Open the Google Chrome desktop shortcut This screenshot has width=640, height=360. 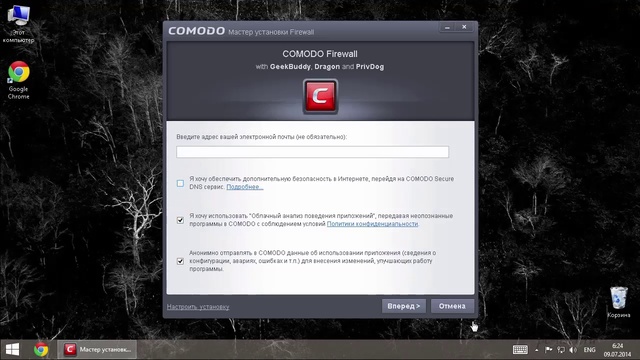pos(18,80)
